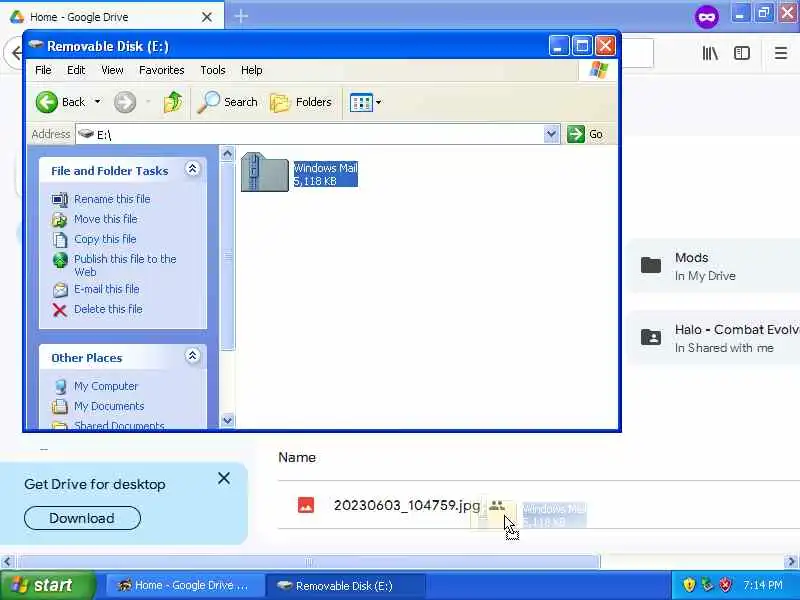Open Halo - Combat Evolved shared folder
This screenshot has height=600, width=800.
coord(713,338)
